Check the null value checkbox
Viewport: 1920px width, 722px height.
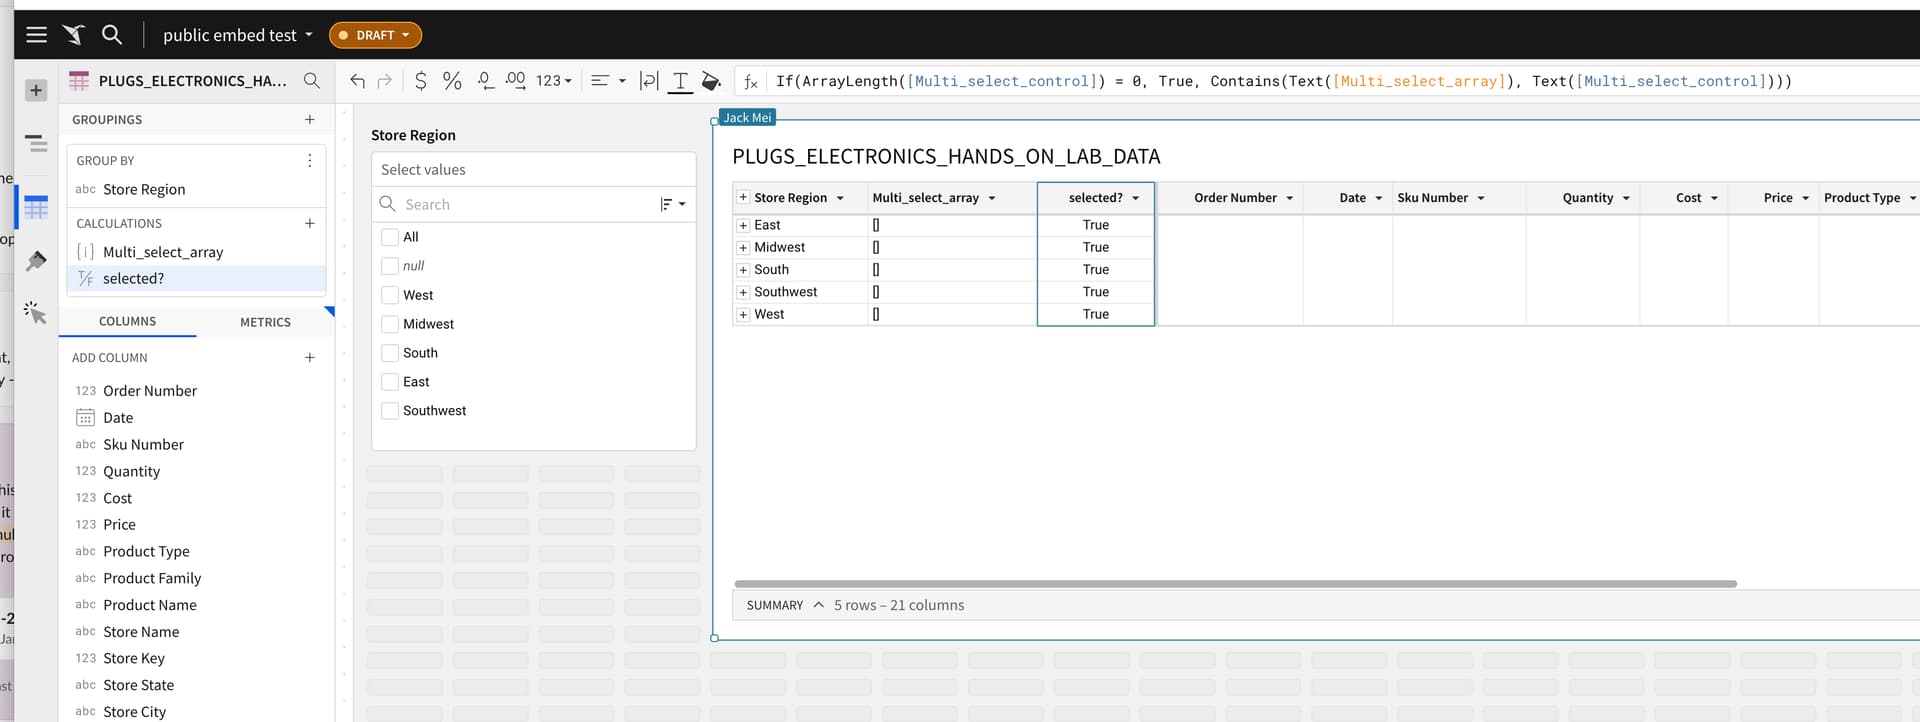[390, 266]
